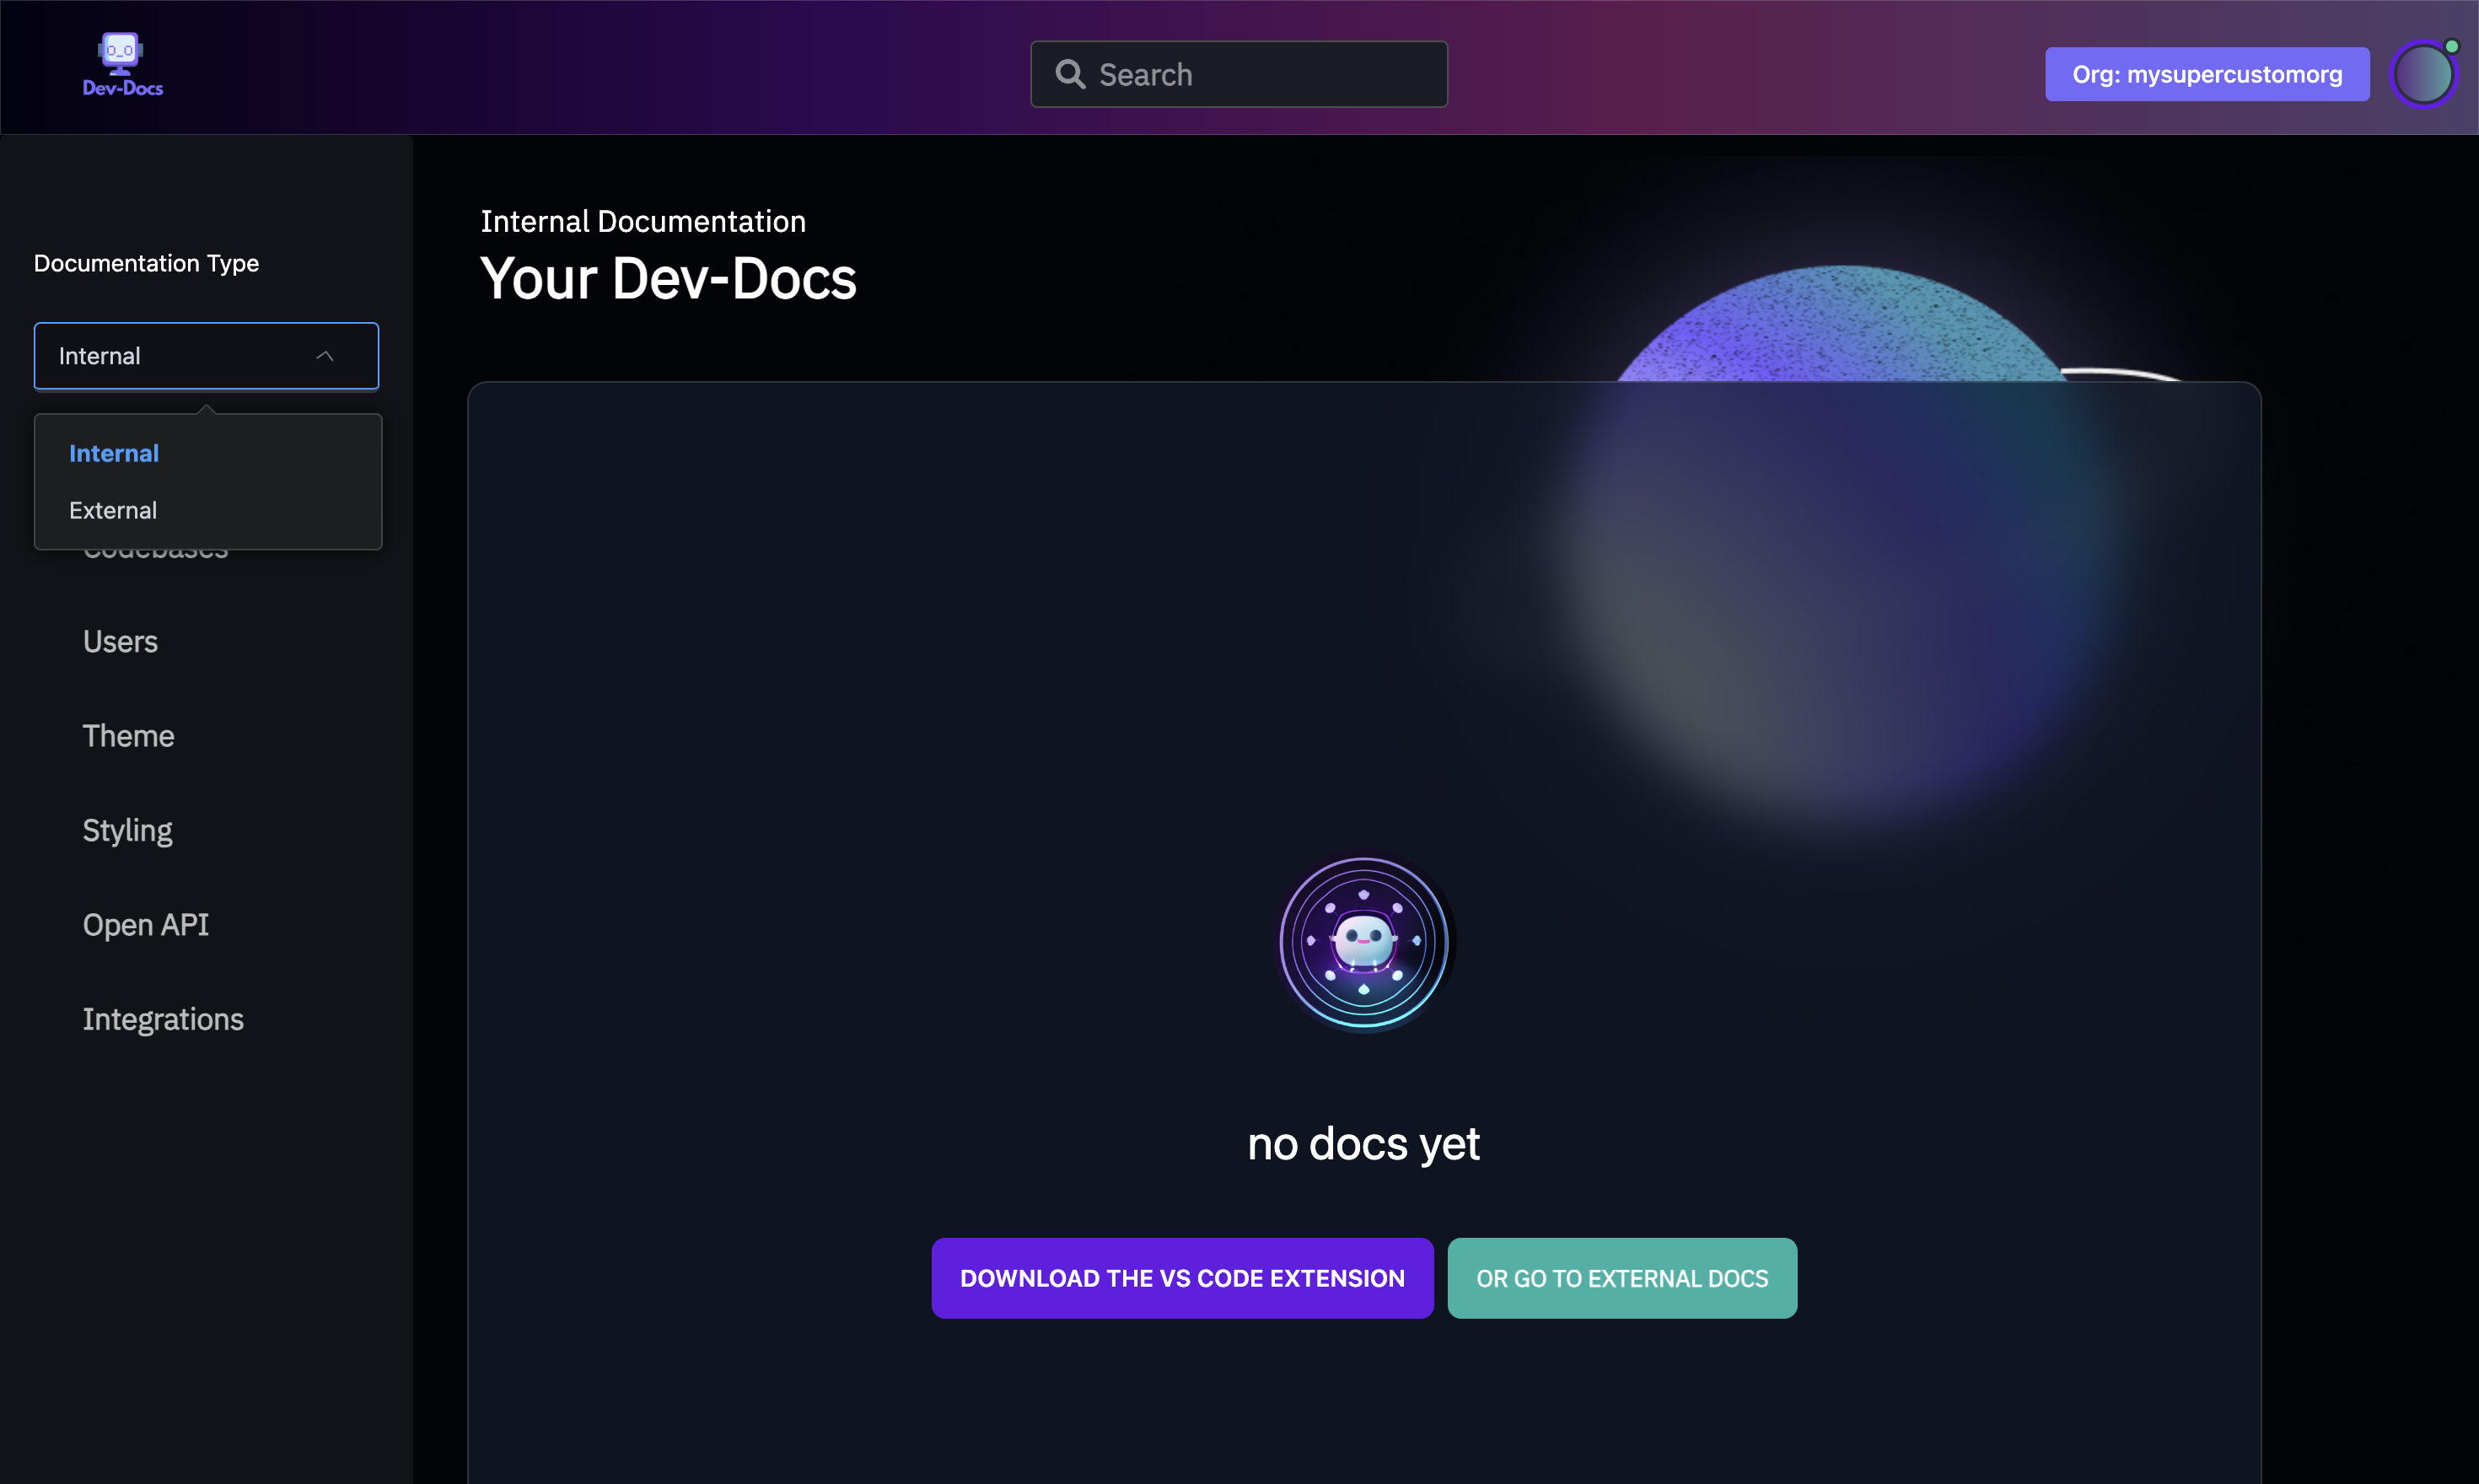Click the Internal Documentation heading link
The height and width of the screenshot is (1484, 2479).
(643, 221)
